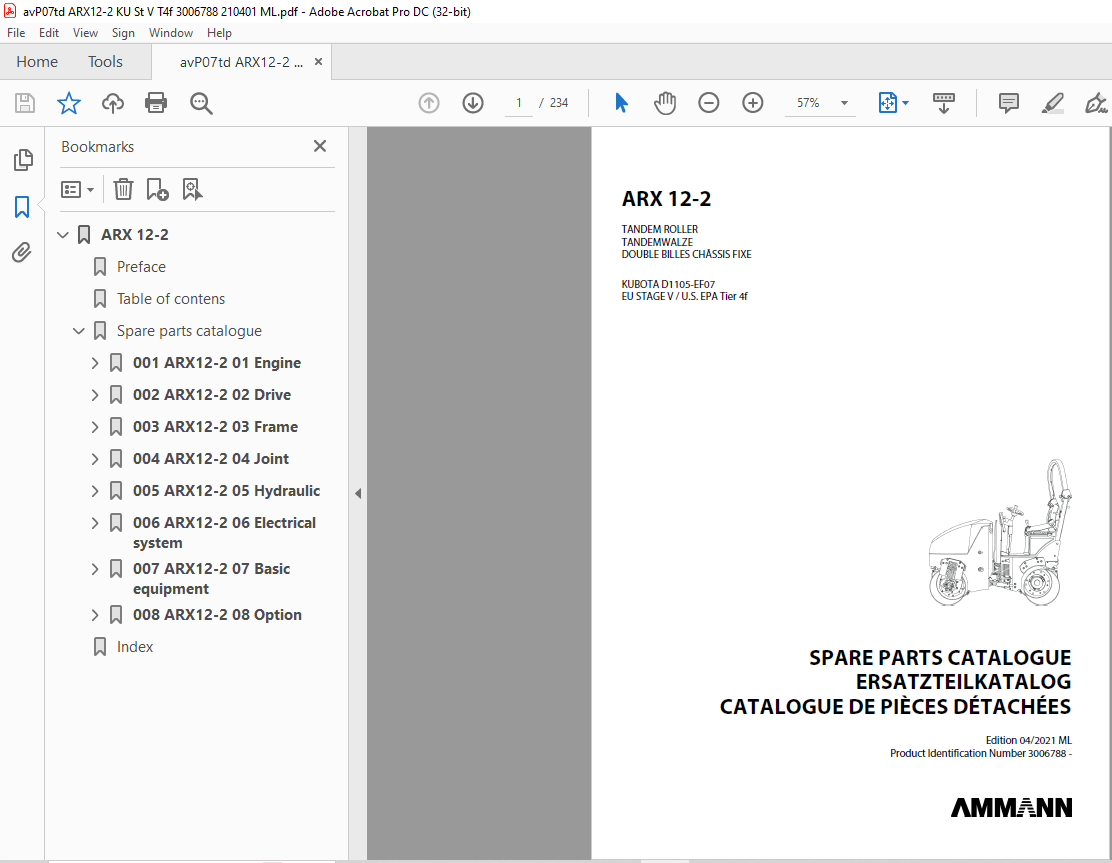
Task: Click the Fit page icon
Action: point(888,103)
